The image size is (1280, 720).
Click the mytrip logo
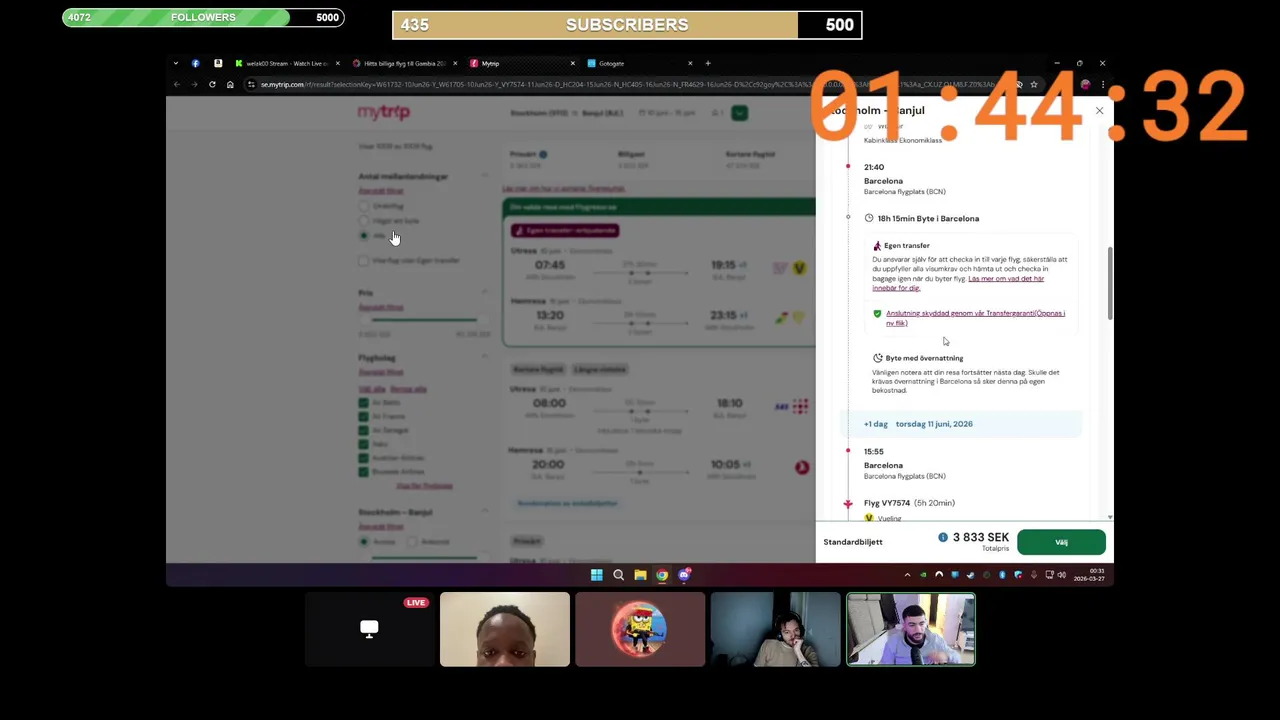[384, 112]
